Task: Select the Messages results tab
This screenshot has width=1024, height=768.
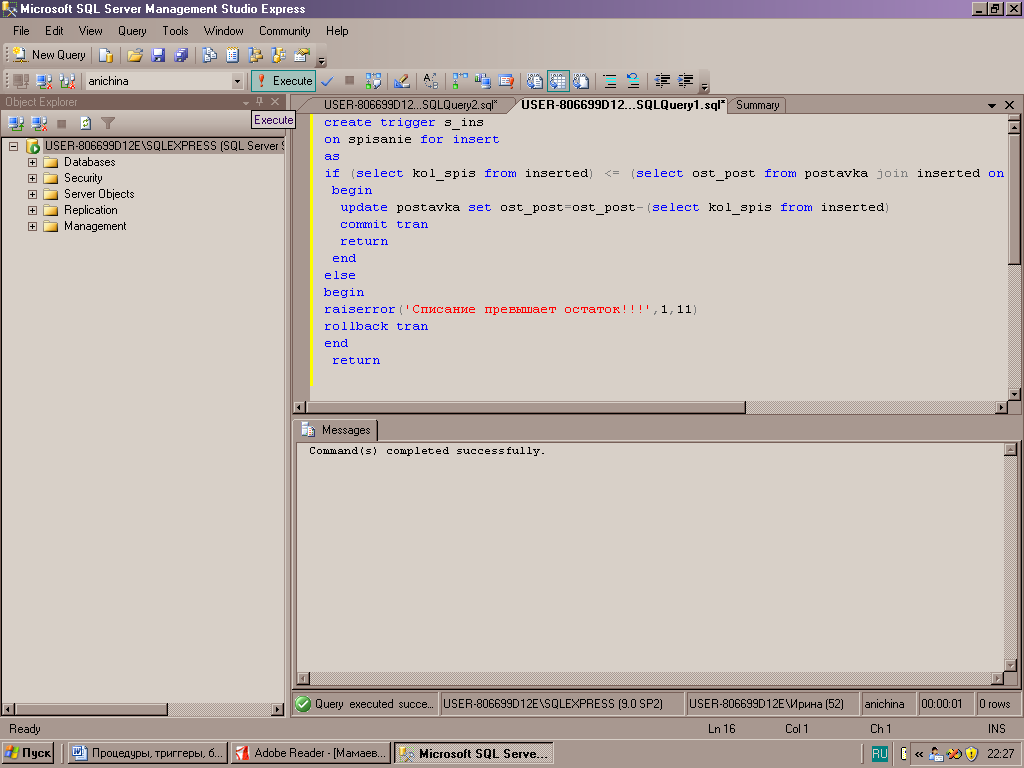Action: pos(336,430)
